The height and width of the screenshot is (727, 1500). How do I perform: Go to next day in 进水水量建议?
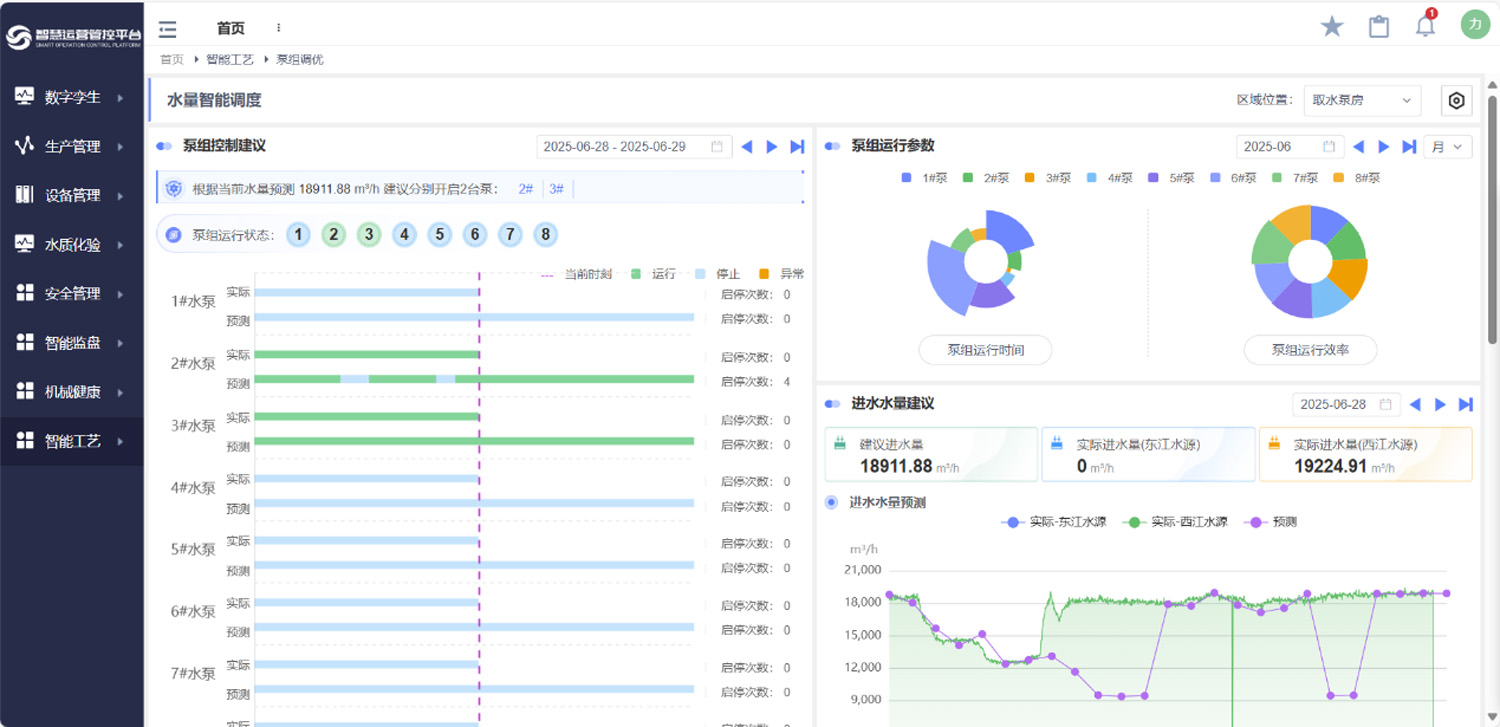tap(1440, 405)
